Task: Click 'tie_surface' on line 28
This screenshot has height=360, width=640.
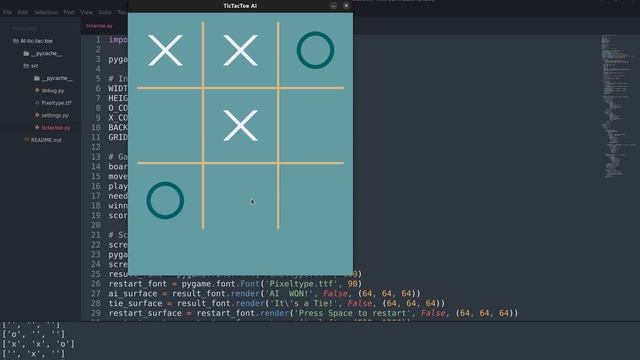Action: point(135,303)
